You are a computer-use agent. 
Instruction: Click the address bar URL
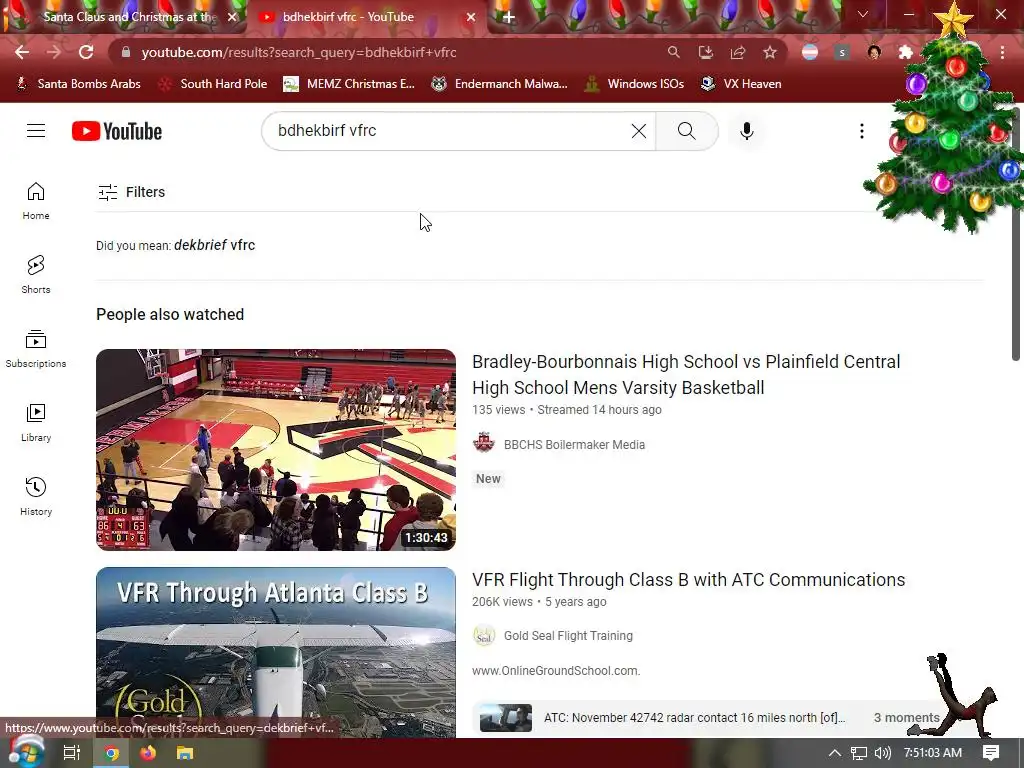[x=298, y=52]
